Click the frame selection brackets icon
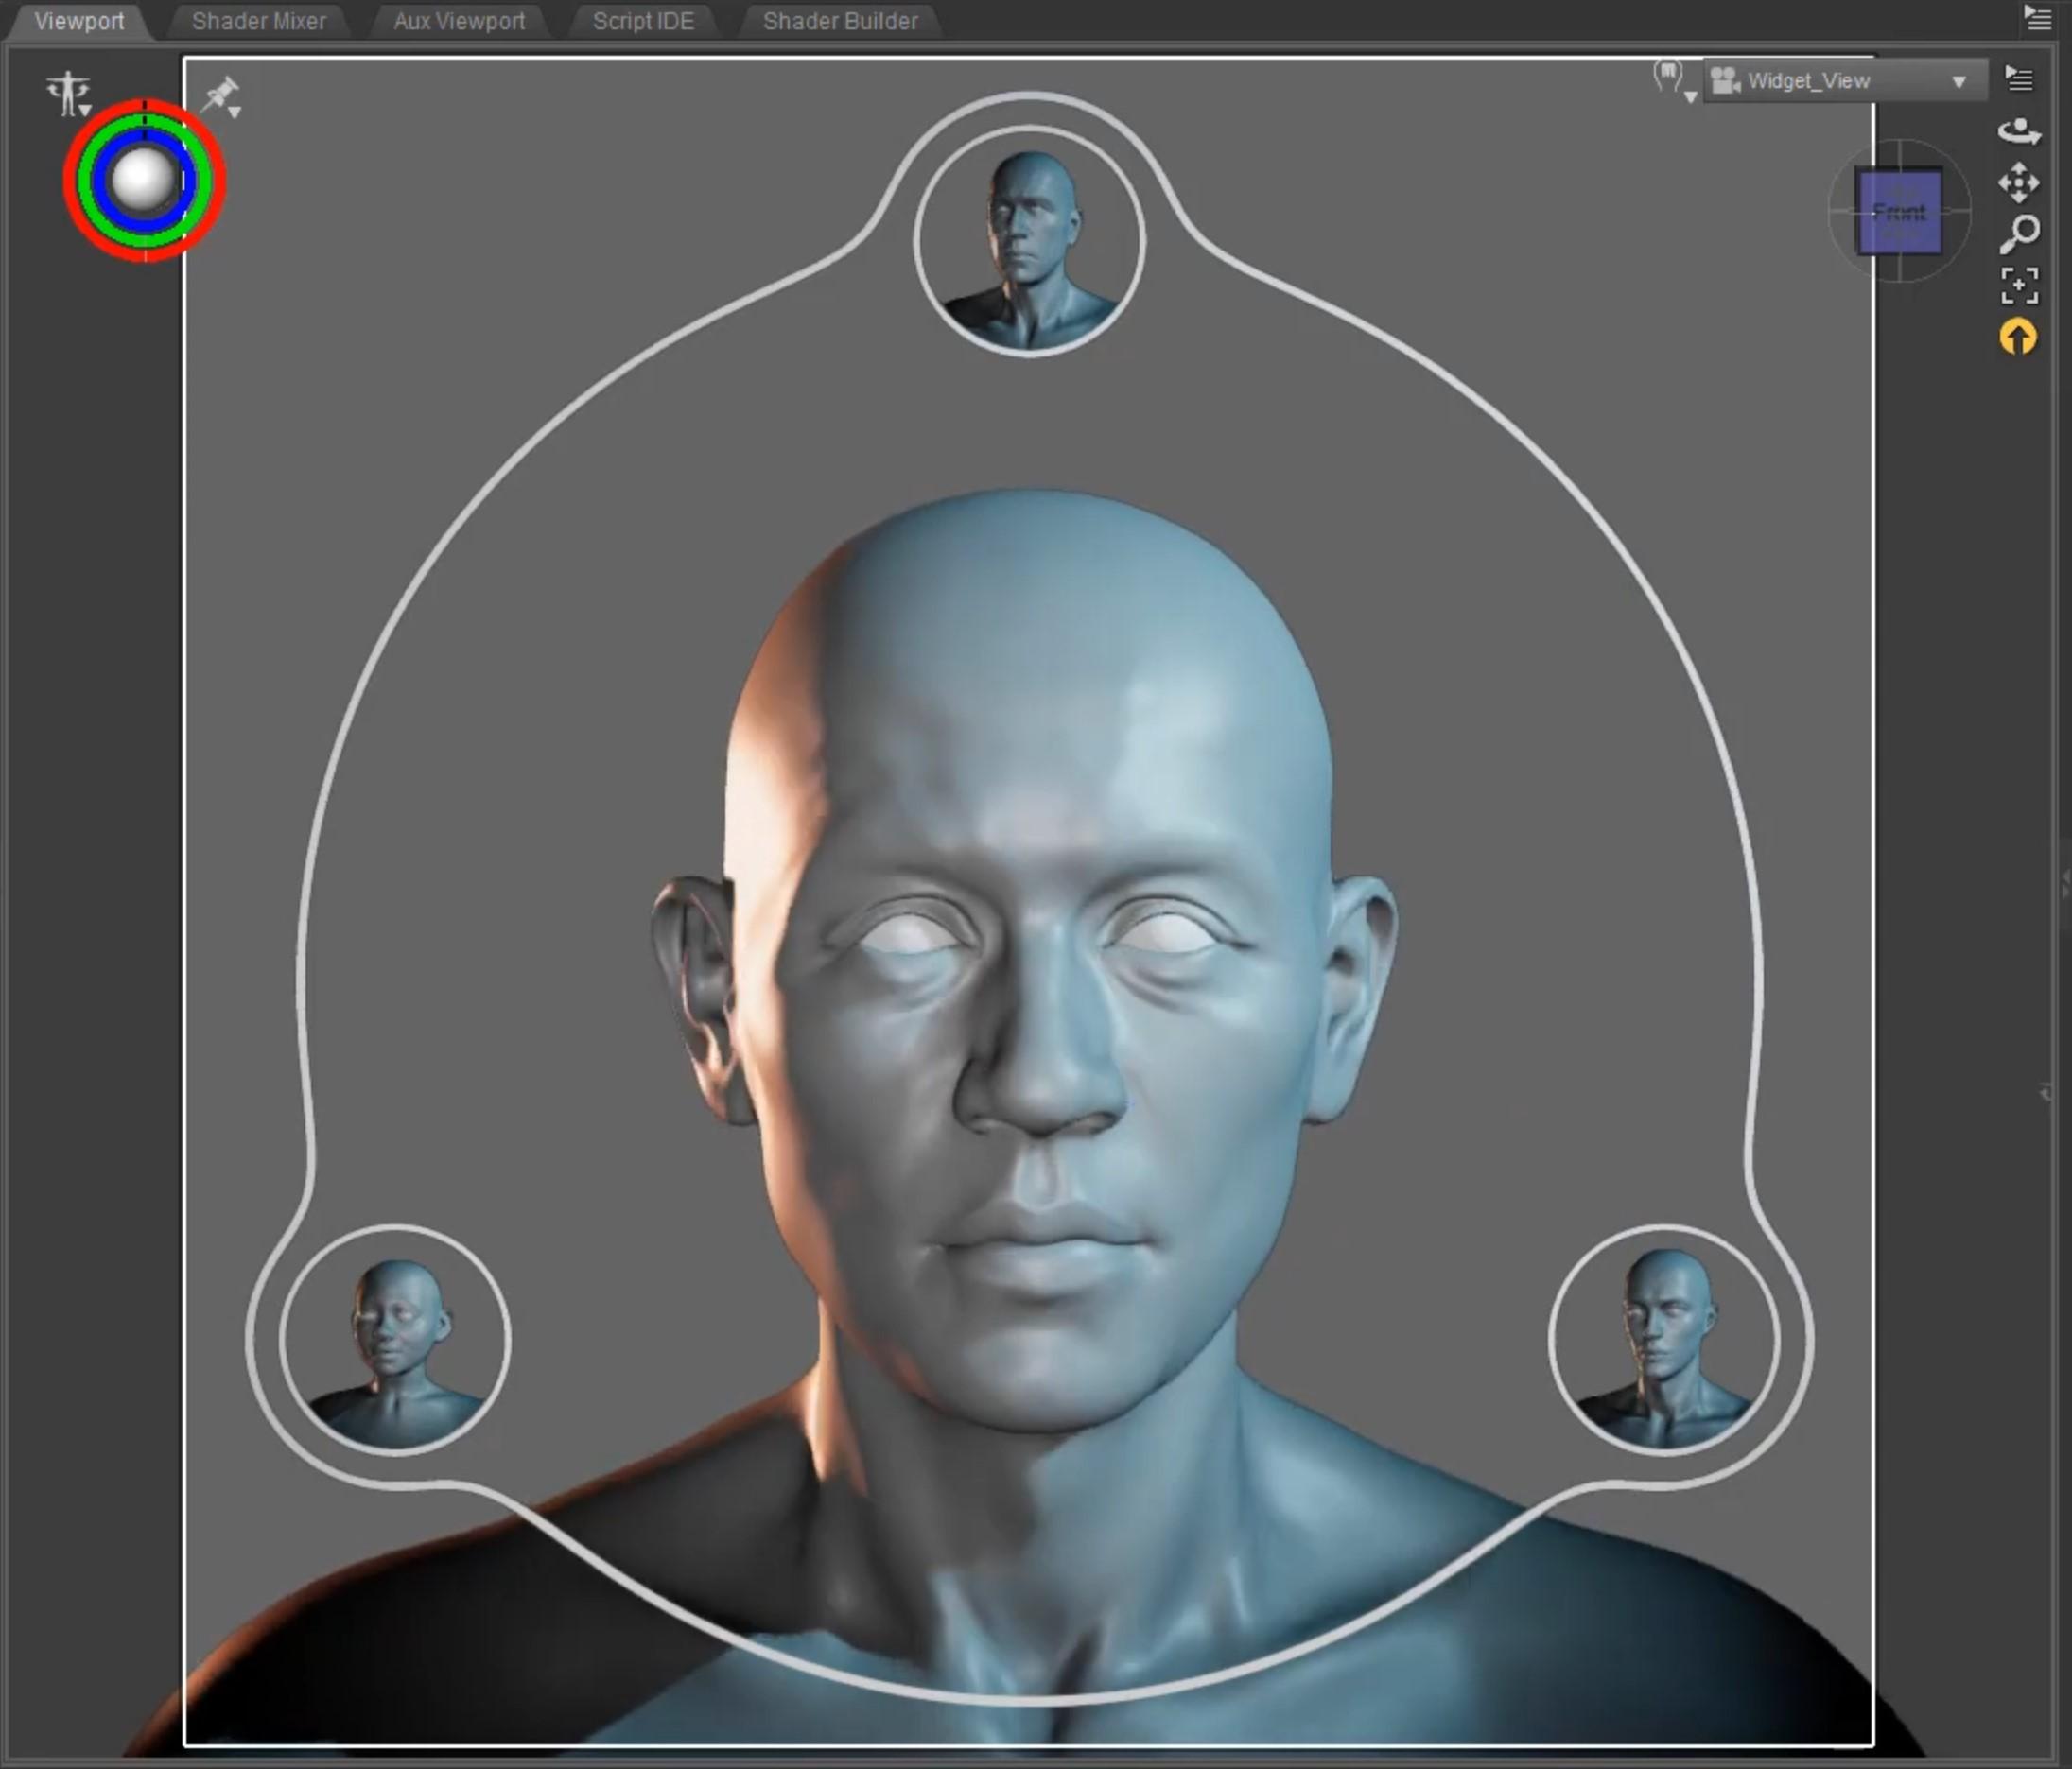The width and height of the screenshot is (2072, 1769). pos(2018,286)
